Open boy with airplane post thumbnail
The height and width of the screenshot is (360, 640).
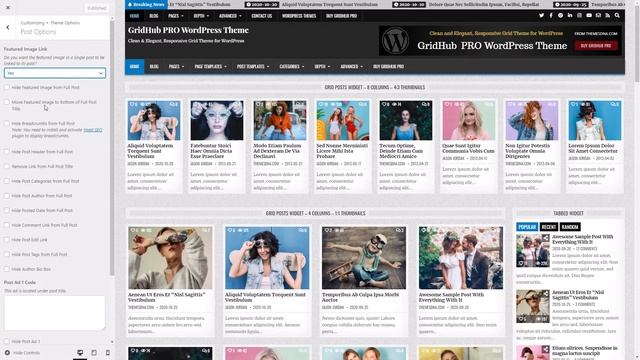[x=364, y=258]
